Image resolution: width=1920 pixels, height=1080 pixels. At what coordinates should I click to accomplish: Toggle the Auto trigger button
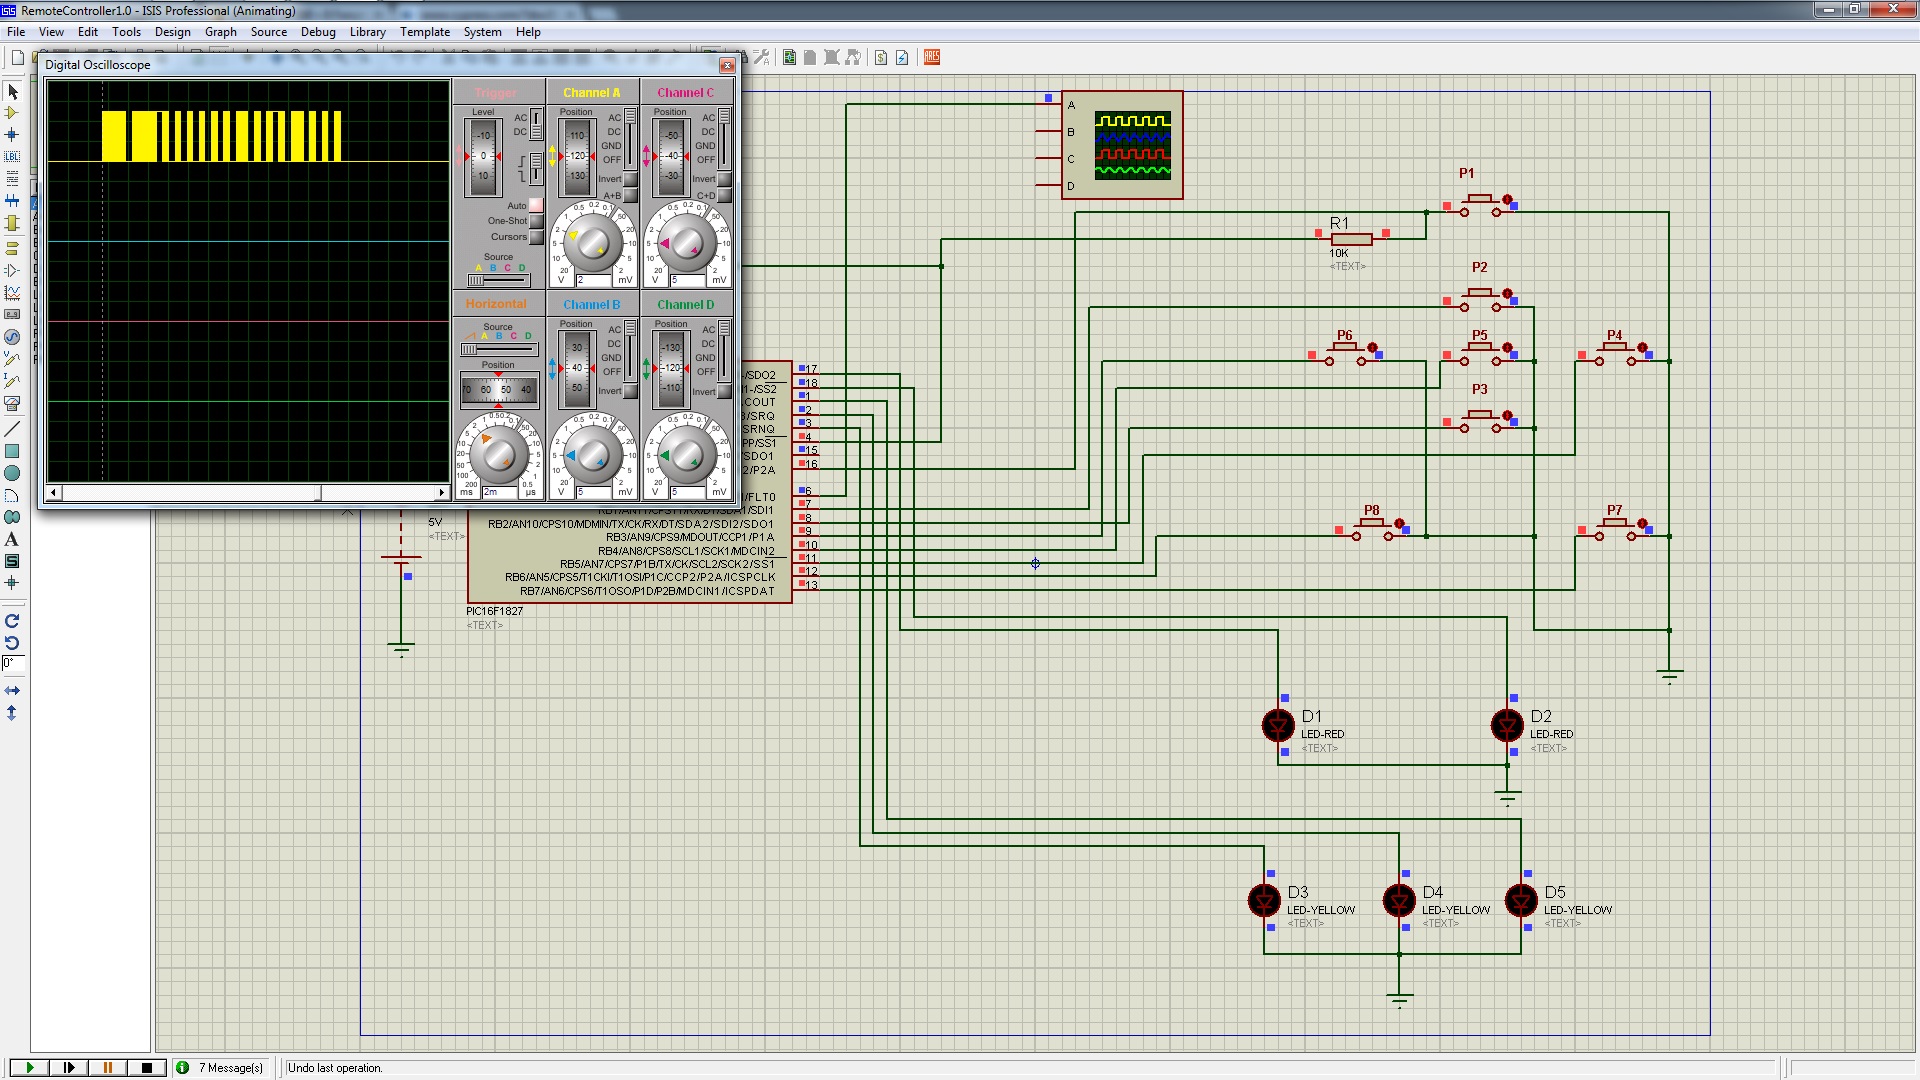(x=536, y=205)
